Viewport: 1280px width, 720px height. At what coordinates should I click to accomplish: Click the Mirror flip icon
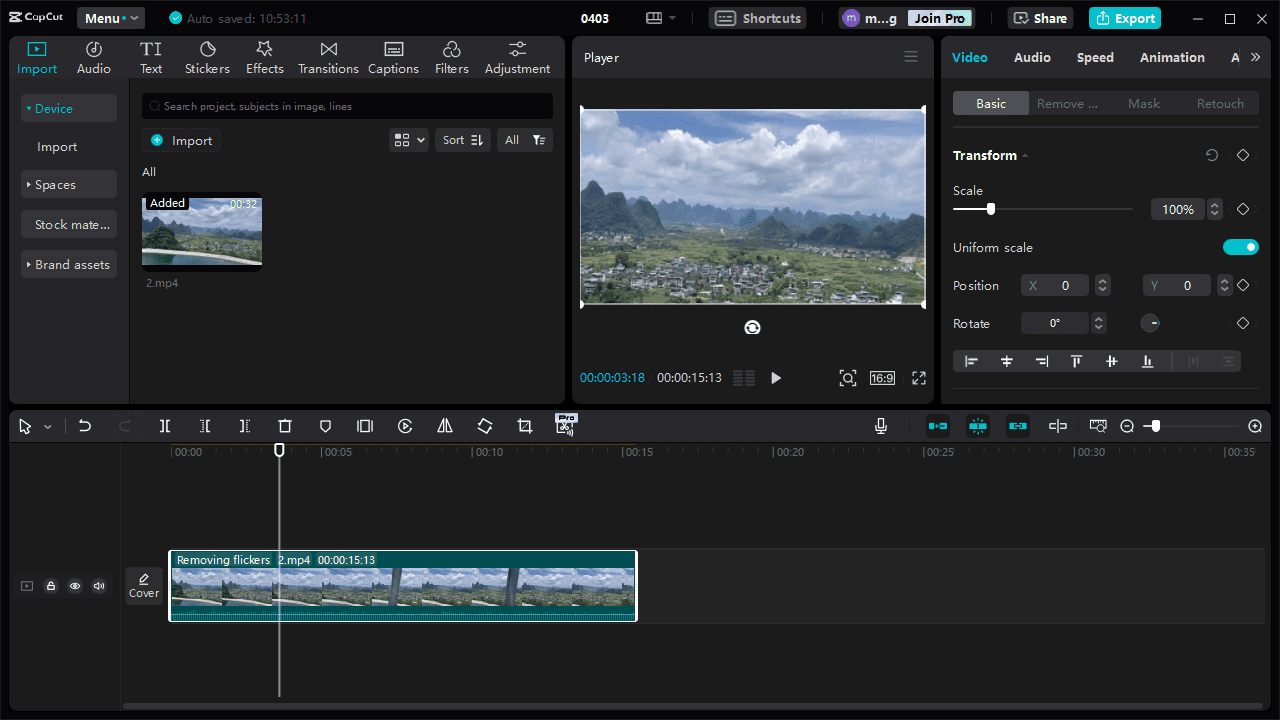(445, 426)
